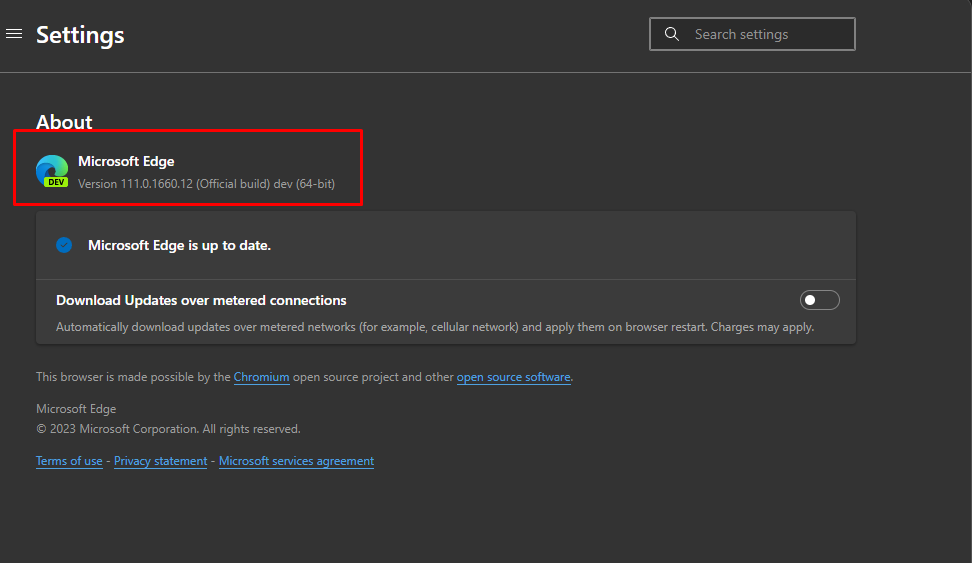
Task: Click 'Download Updates over metered connections' label
Action: [201, 300]
